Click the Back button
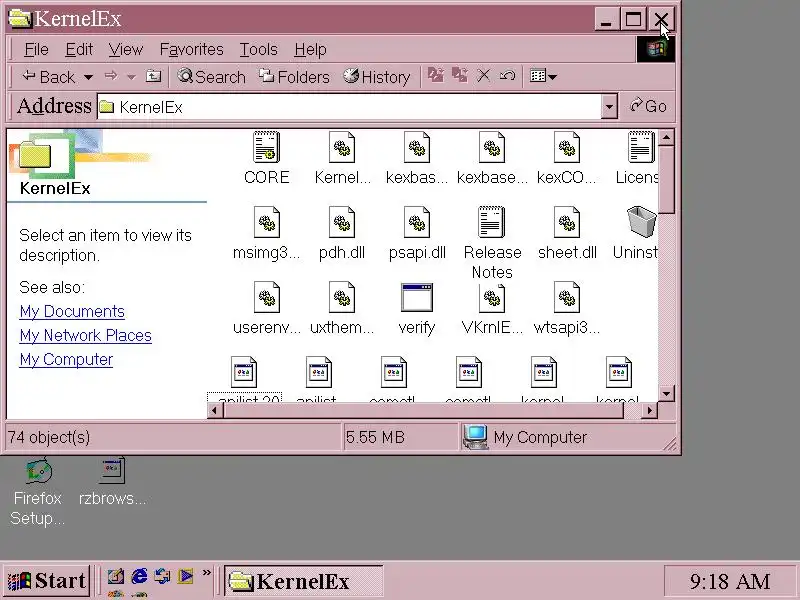This screenshot has height=600, width=800. pyautogui.click(x=48, y=77)
